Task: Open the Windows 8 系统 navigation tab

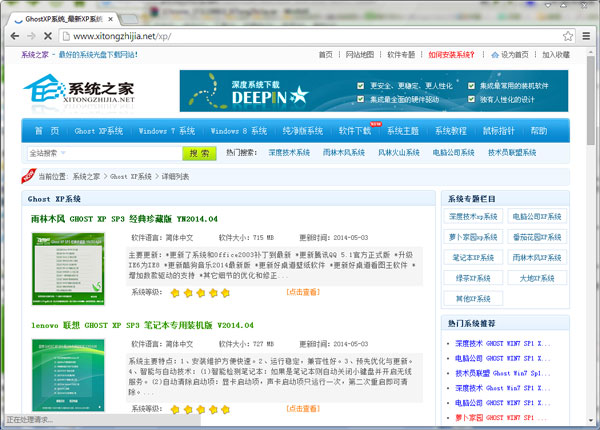Action: pos(239,131)
